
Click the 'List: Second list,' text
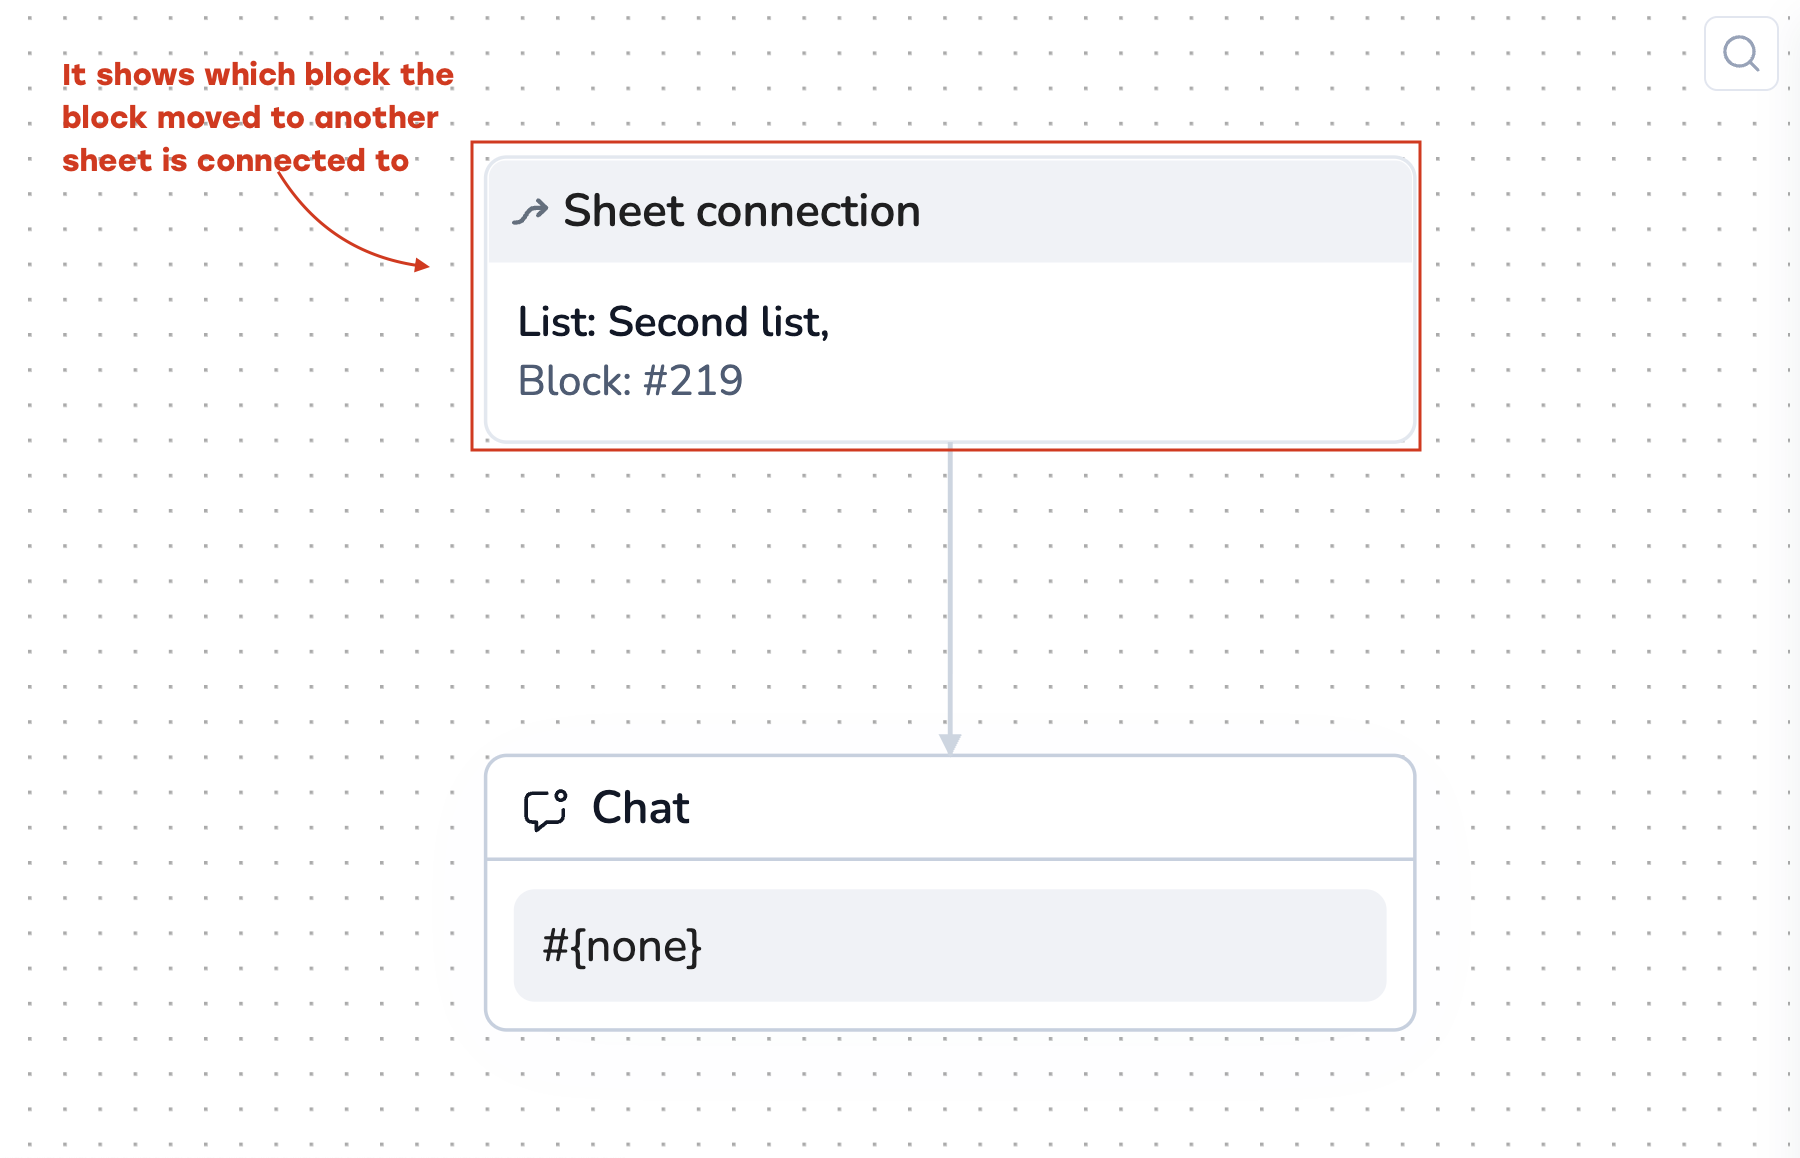tap(673, 322)
